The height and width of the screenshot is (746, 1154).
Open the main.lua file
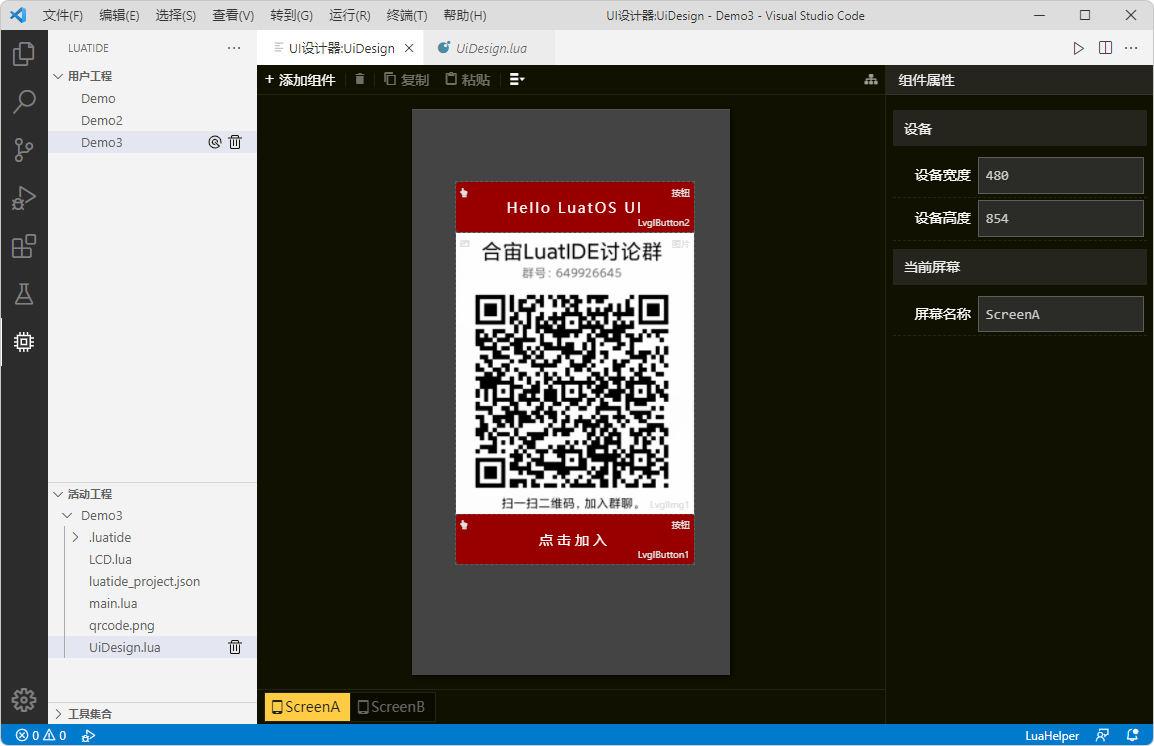tap(152, 603)
